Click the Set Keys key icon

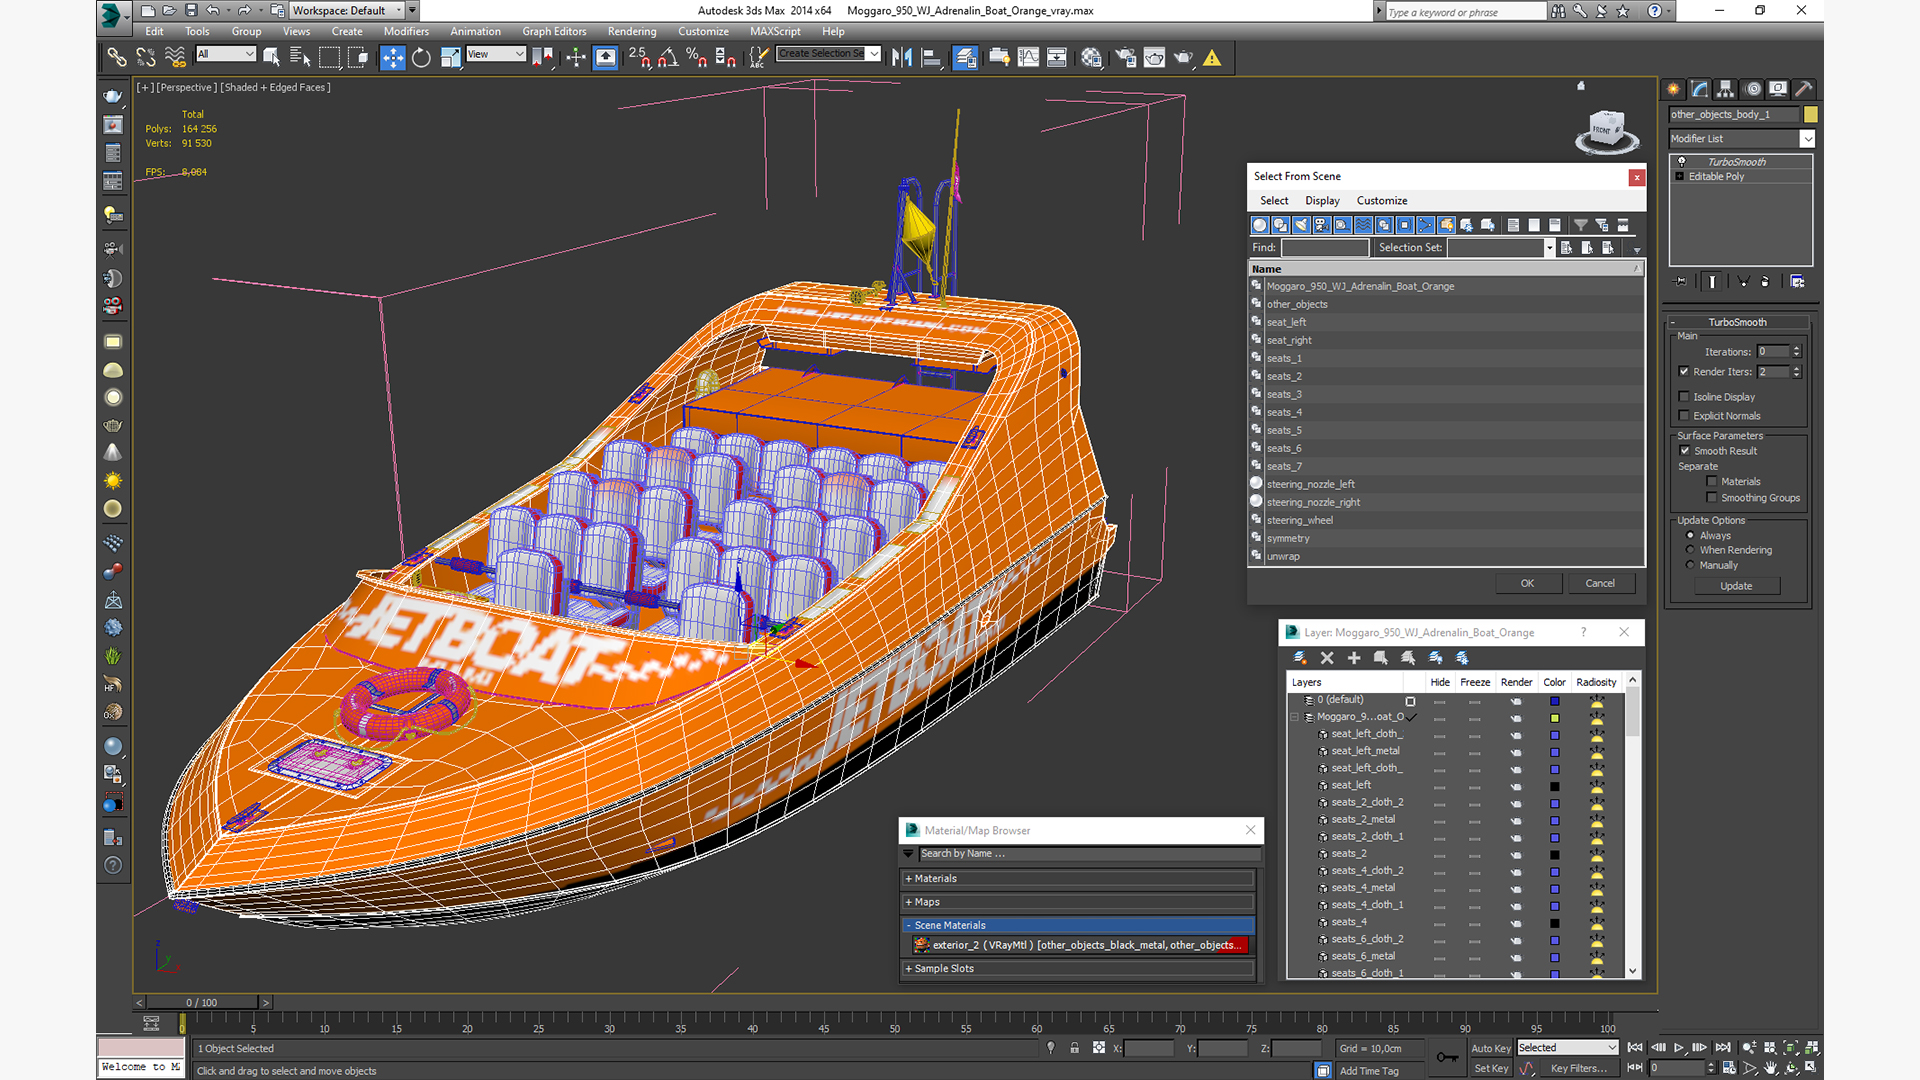coord(1446,1057)
